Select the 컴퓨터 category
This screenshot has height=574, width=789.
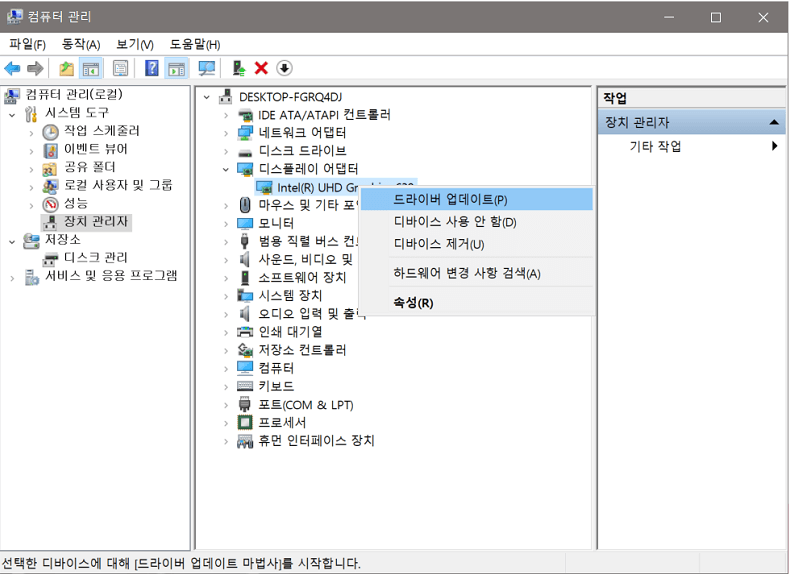point(276,368)
